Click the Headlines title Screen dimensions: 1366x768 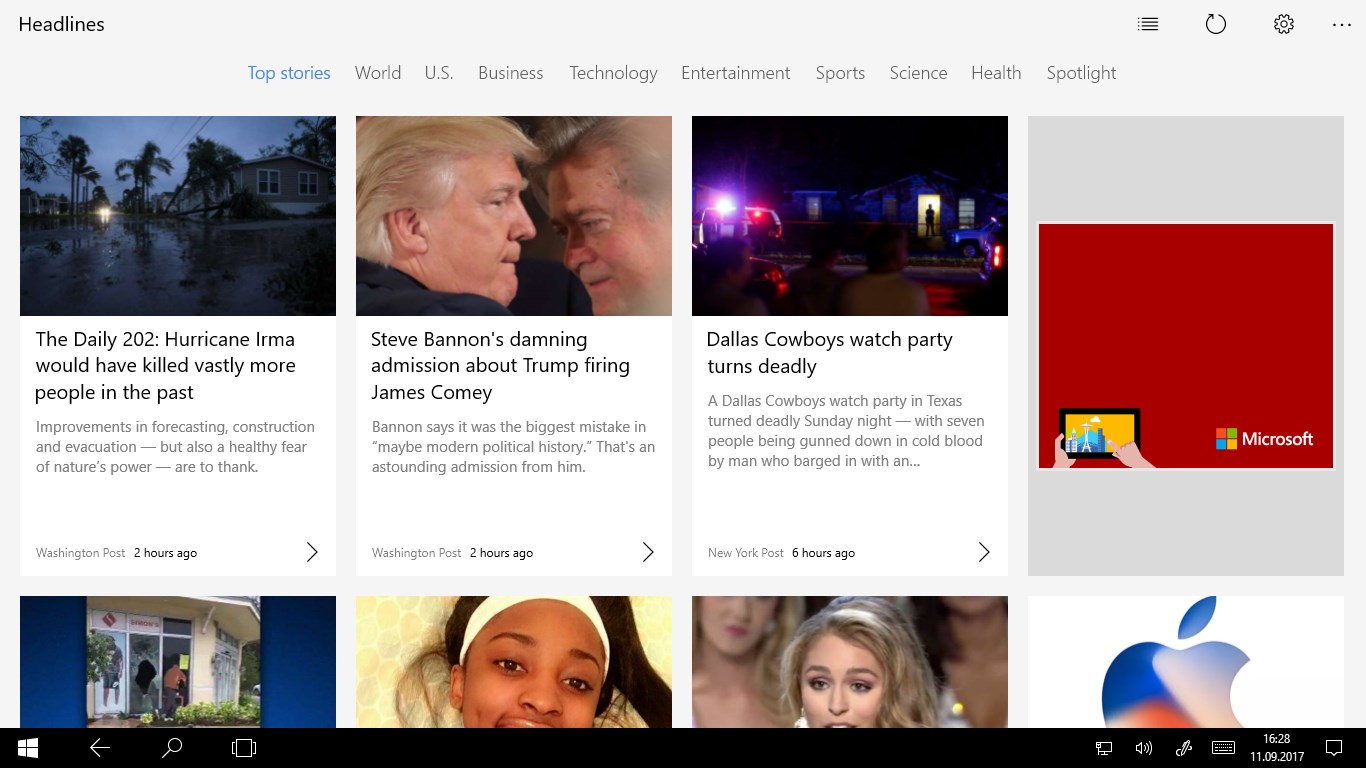coord(62,24)
